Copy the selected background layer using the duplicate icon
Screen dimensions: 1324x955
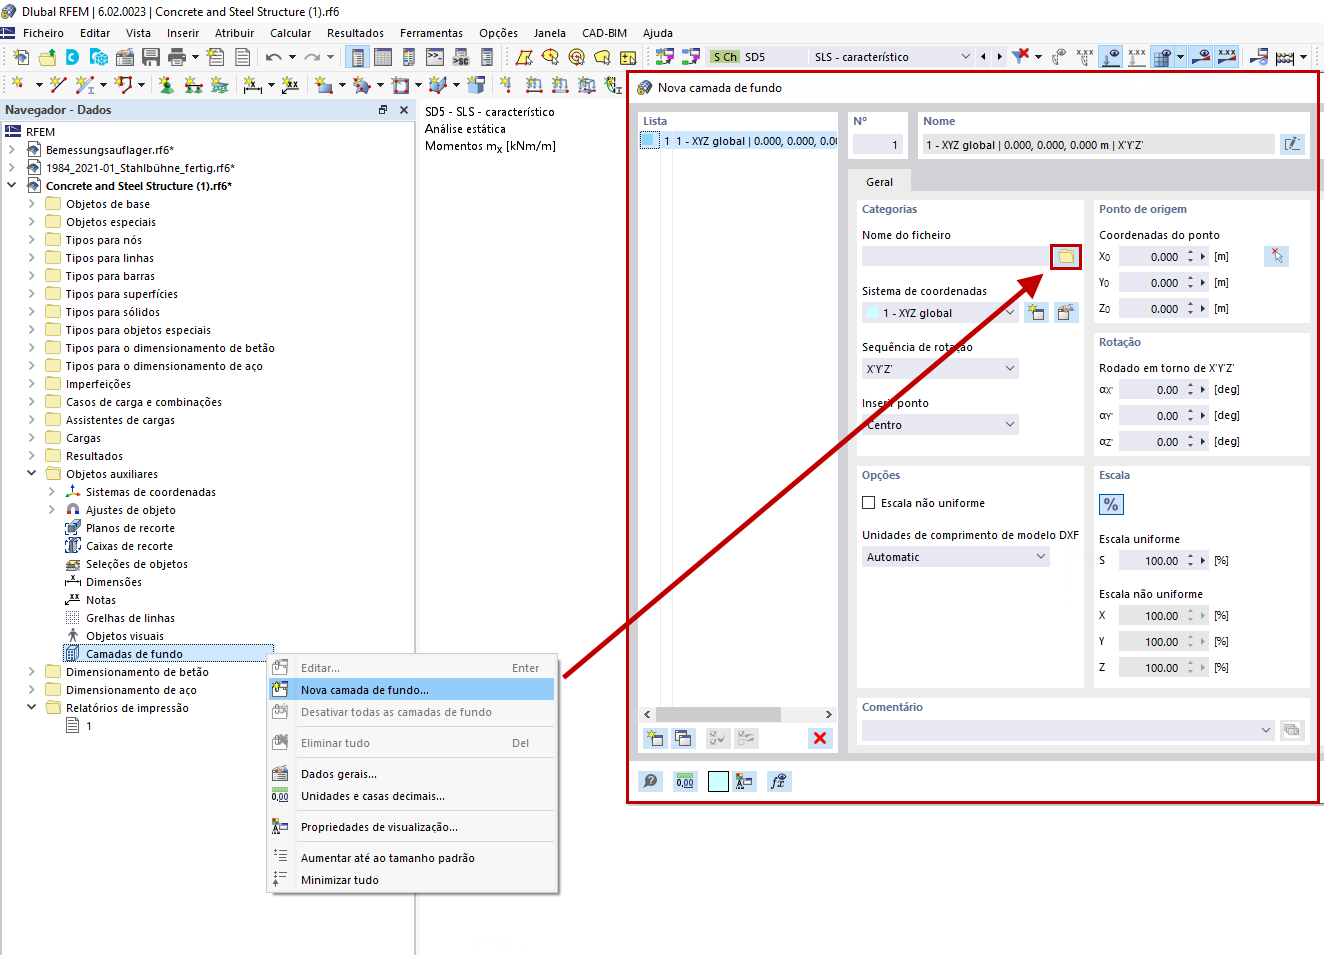click(683, 738)
